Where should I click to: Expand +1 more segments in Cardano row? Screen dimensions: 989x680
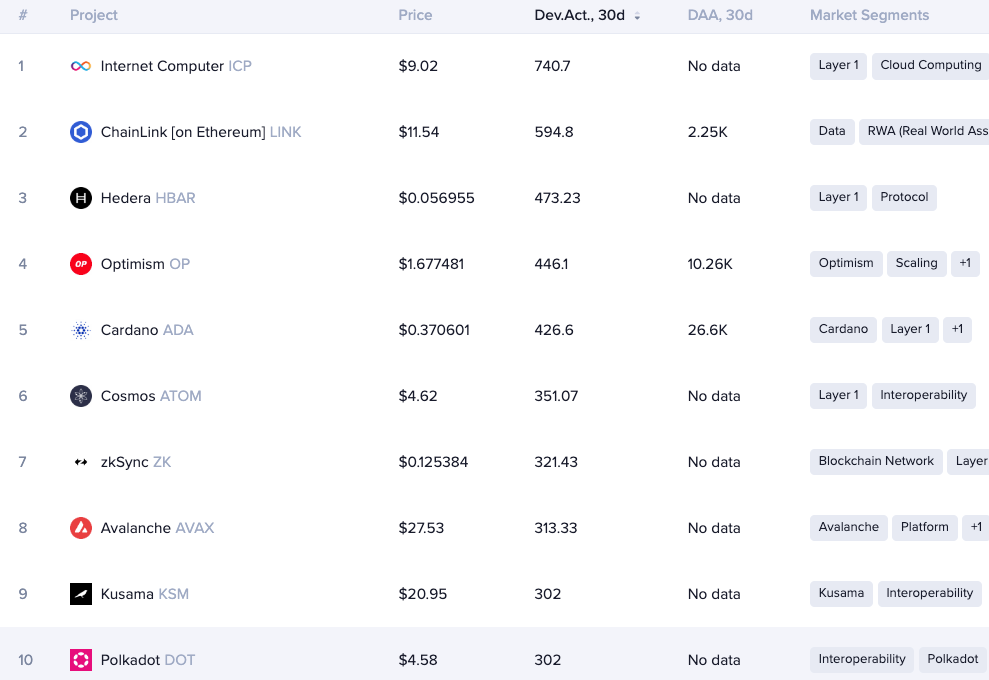(x=957, y=329)
